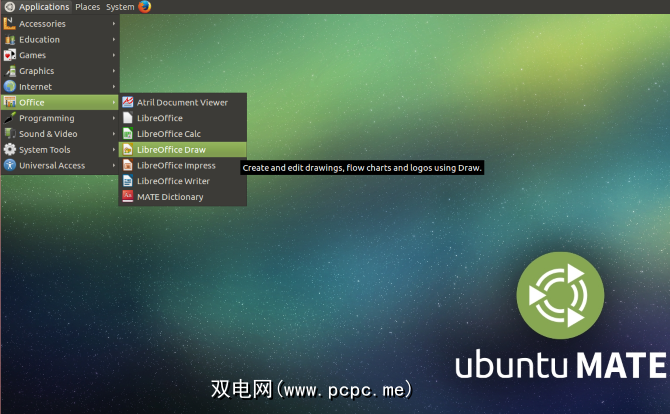
Task: Launch the generic LibreOffice entry
Action: pos(160,118)
